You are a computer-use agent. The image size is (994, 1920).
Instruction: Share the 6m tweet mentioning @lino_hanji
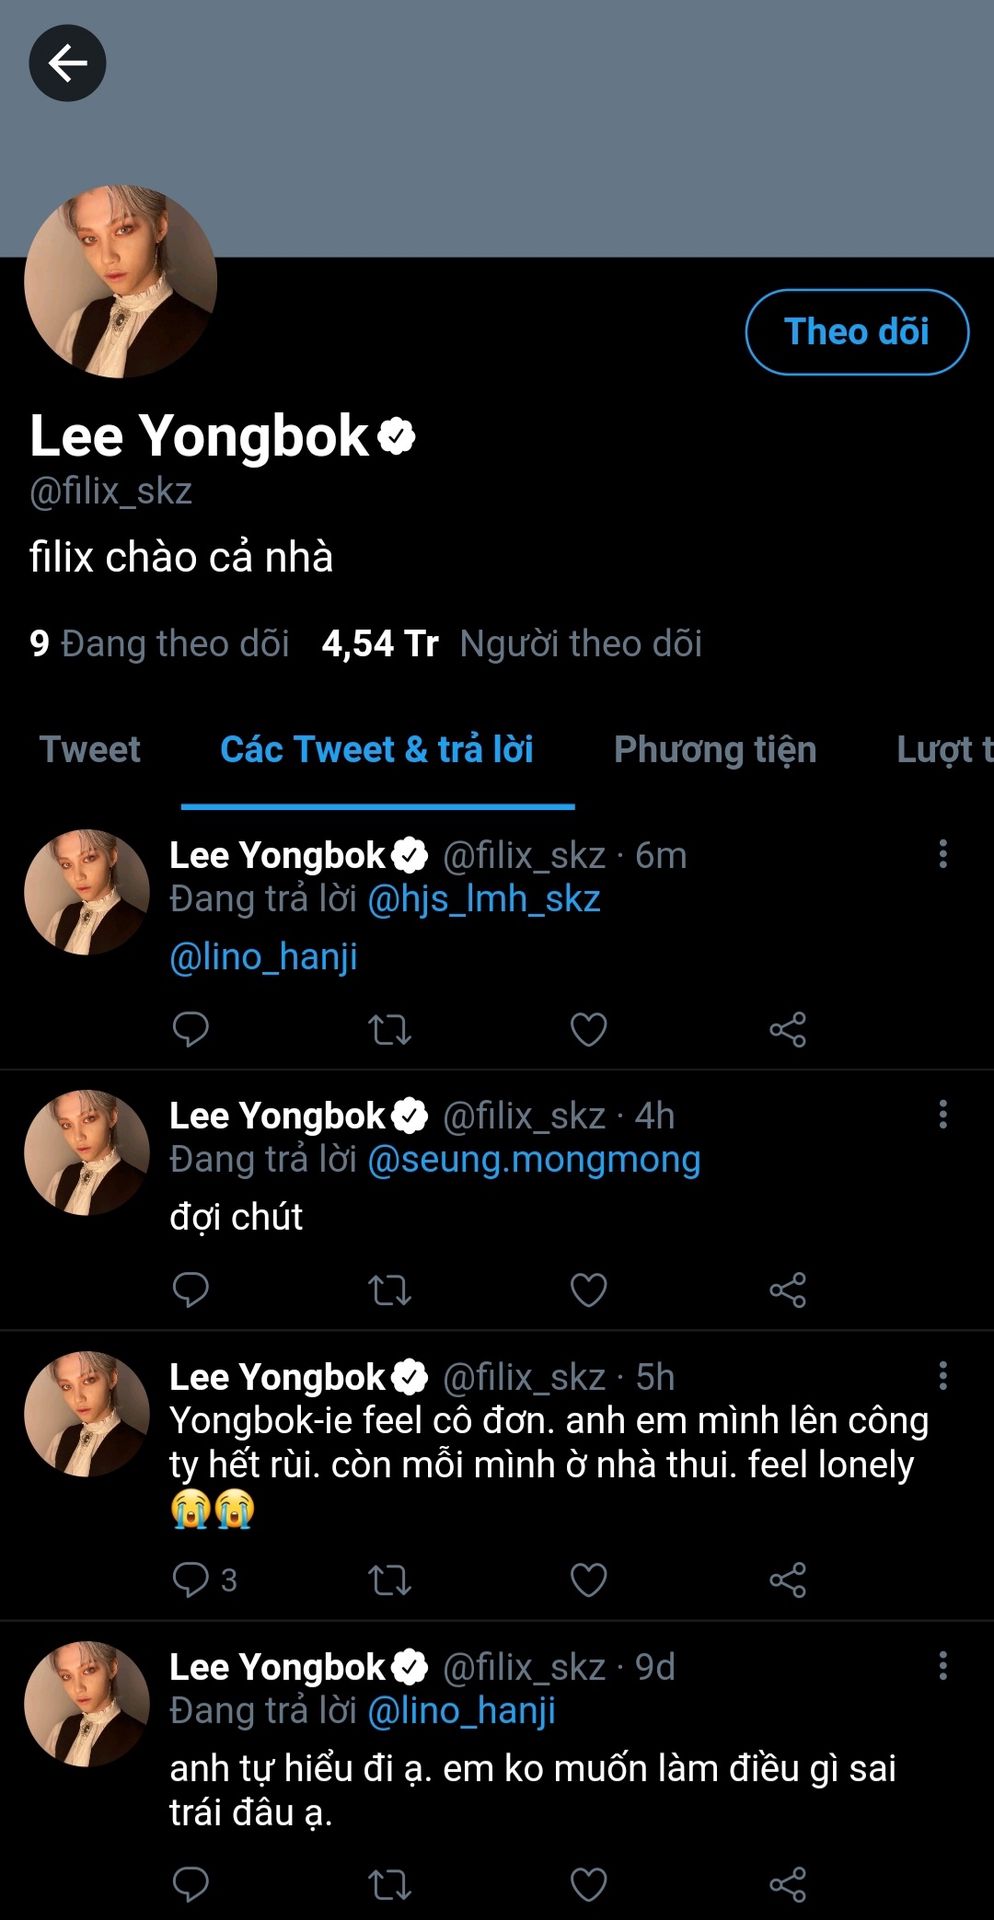pos(787,1029)
